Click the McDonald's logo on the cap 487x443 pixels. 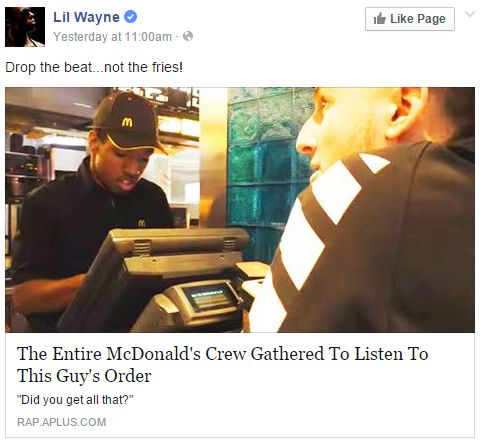[127, 122]
